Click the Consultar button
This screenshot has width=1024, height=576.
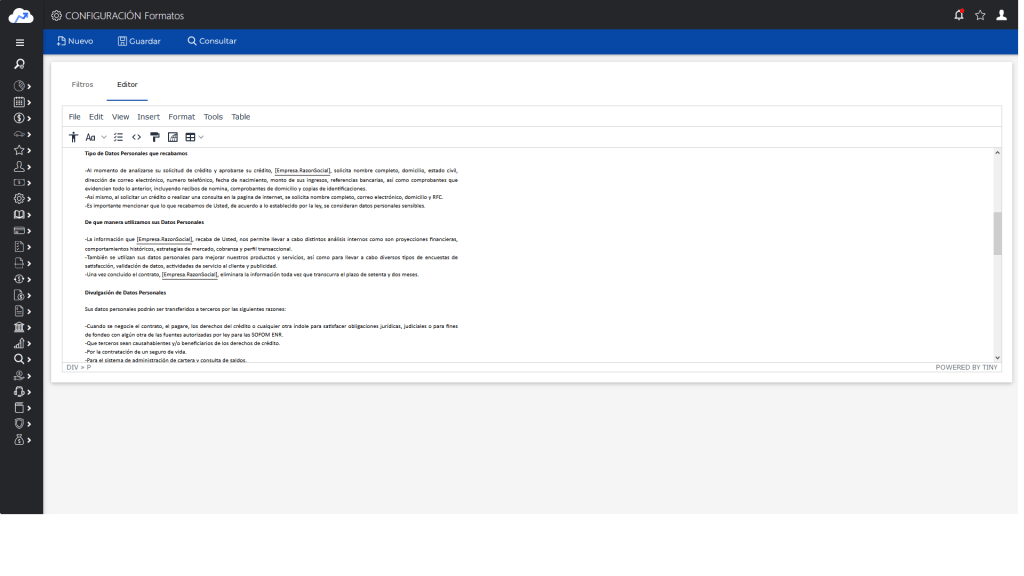point(212,41)
